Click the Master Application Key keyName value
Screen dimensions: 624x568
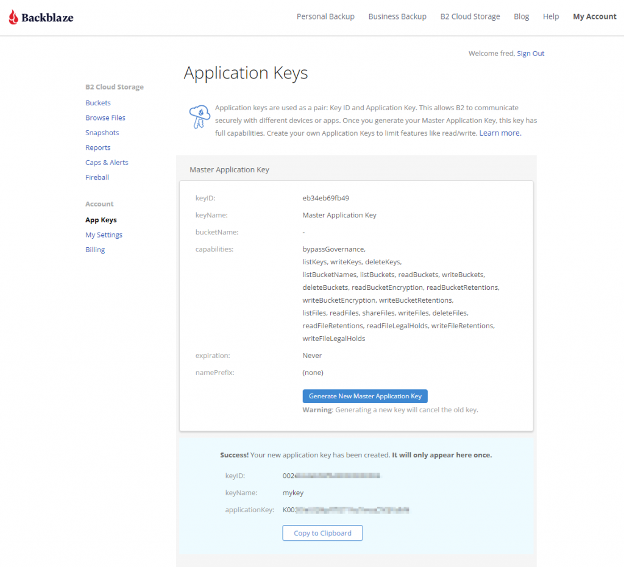click(x=339, y=215)
